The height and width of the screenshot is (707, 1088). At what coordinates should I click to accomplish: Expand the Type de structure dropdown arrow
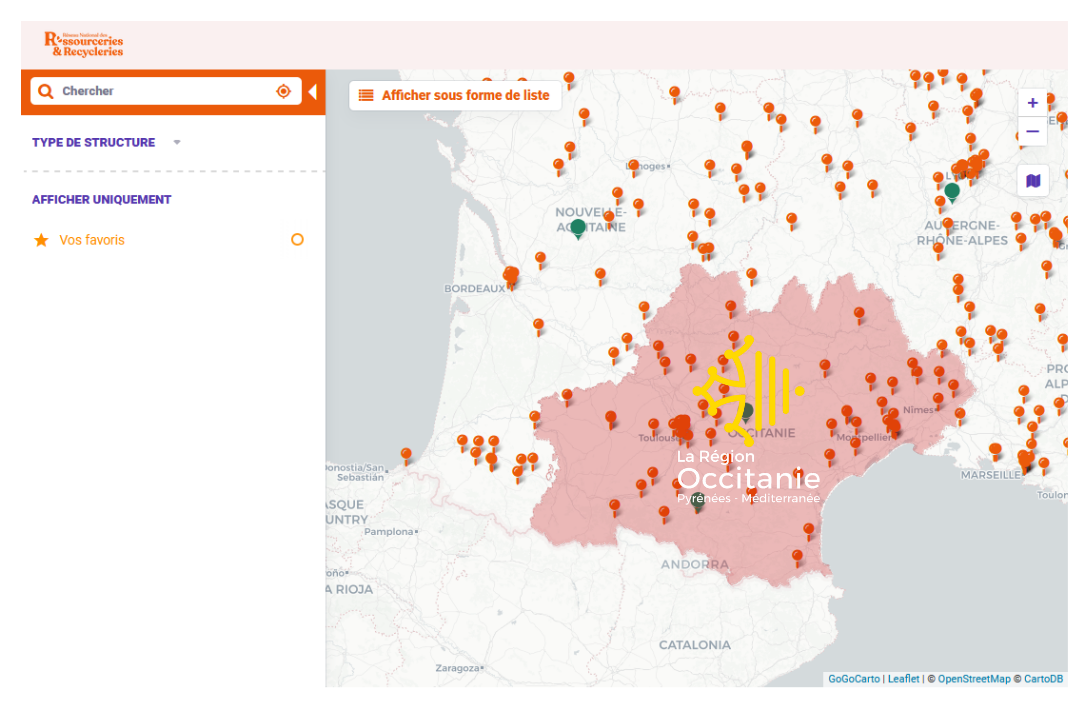coord(177,142)
